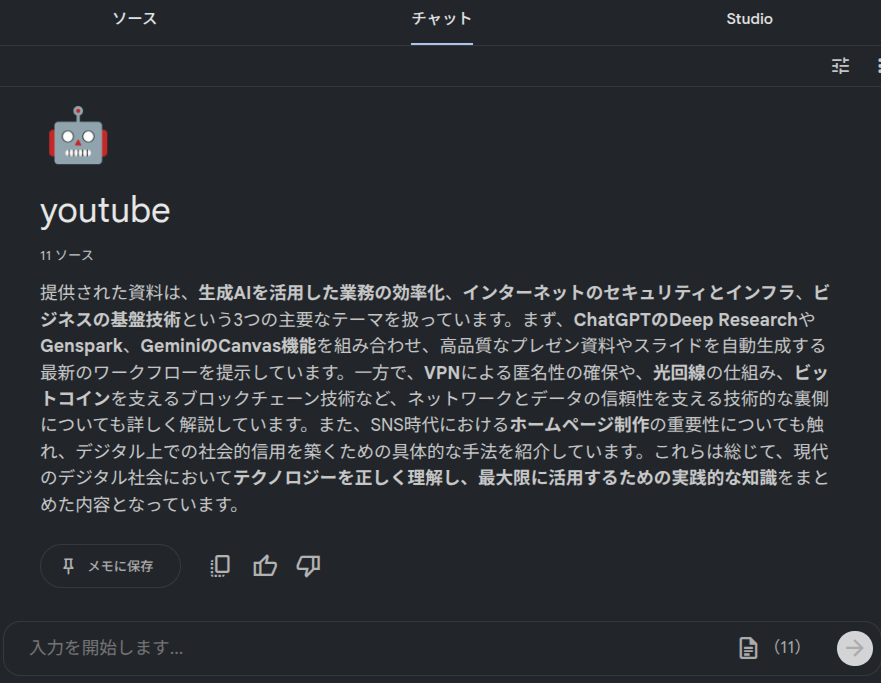Open the menu icon at the far top right
The height and width of the screenshot is (683, 881).
pyautogui.click(x=877, y=65)
